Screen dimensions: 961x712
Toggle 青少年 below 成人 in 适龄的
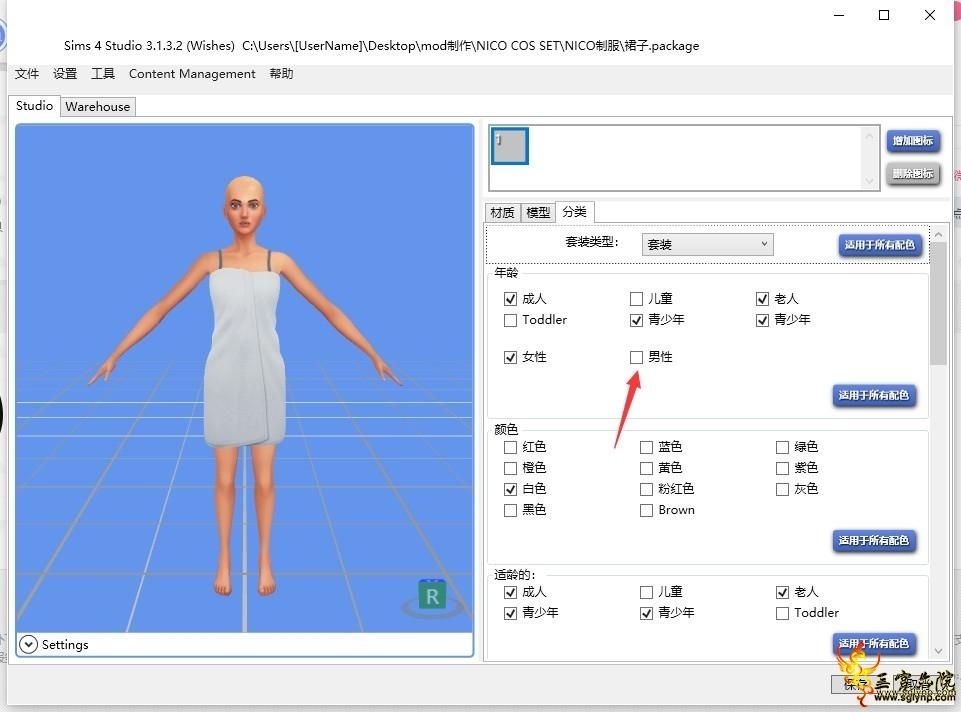510,613
